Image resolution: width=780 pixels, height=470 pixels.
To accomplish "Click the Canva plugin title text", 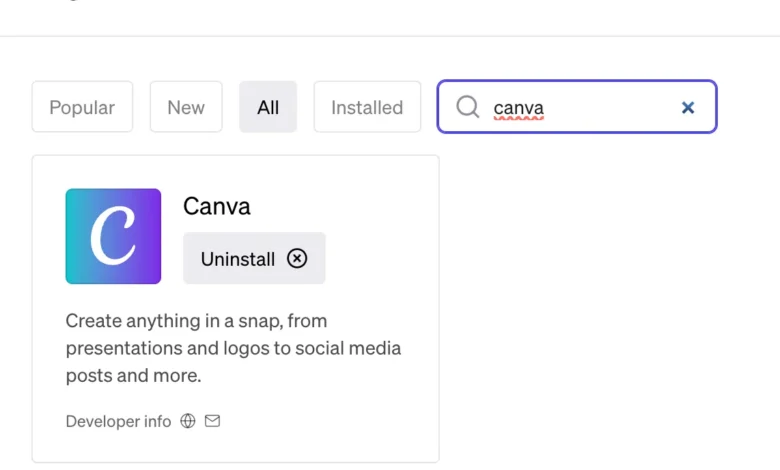I will pos(217,206).
